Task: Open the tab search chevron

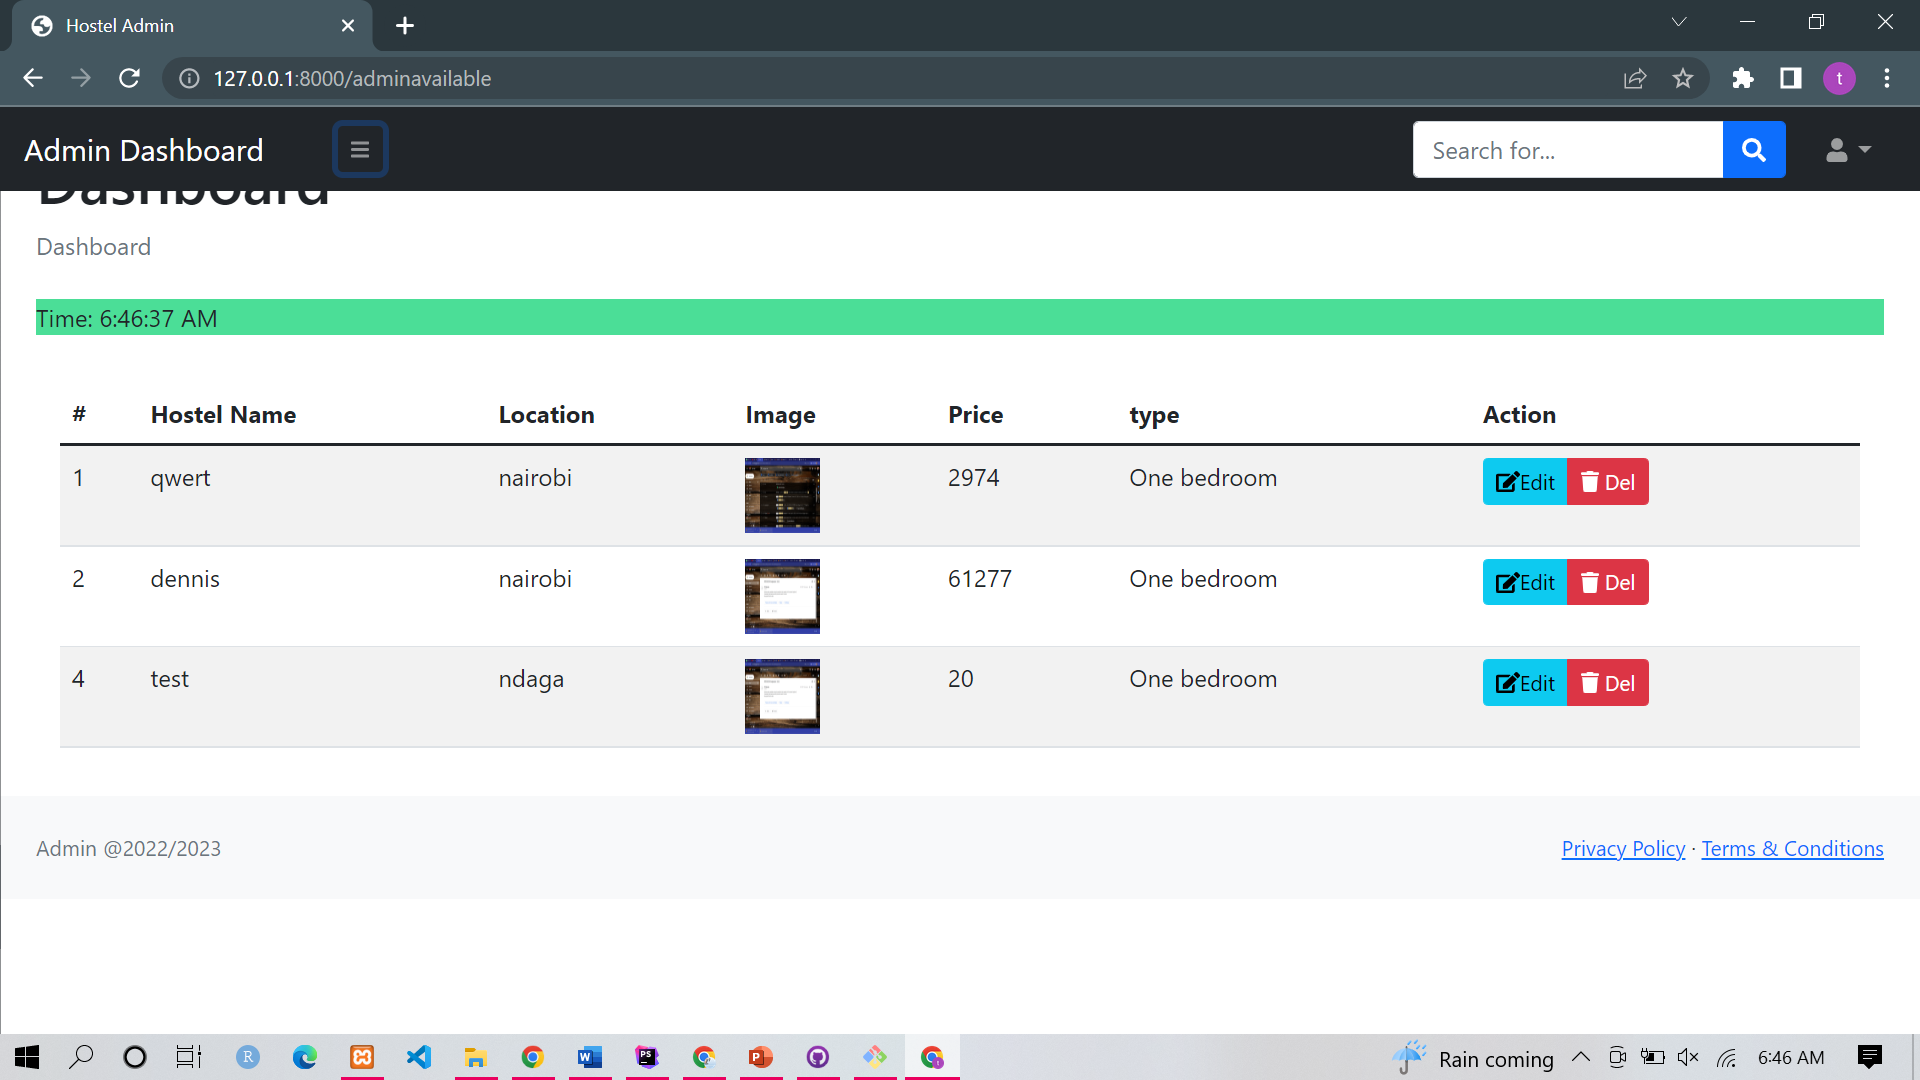Action: pyautogui.click(x=1678, y=21)
